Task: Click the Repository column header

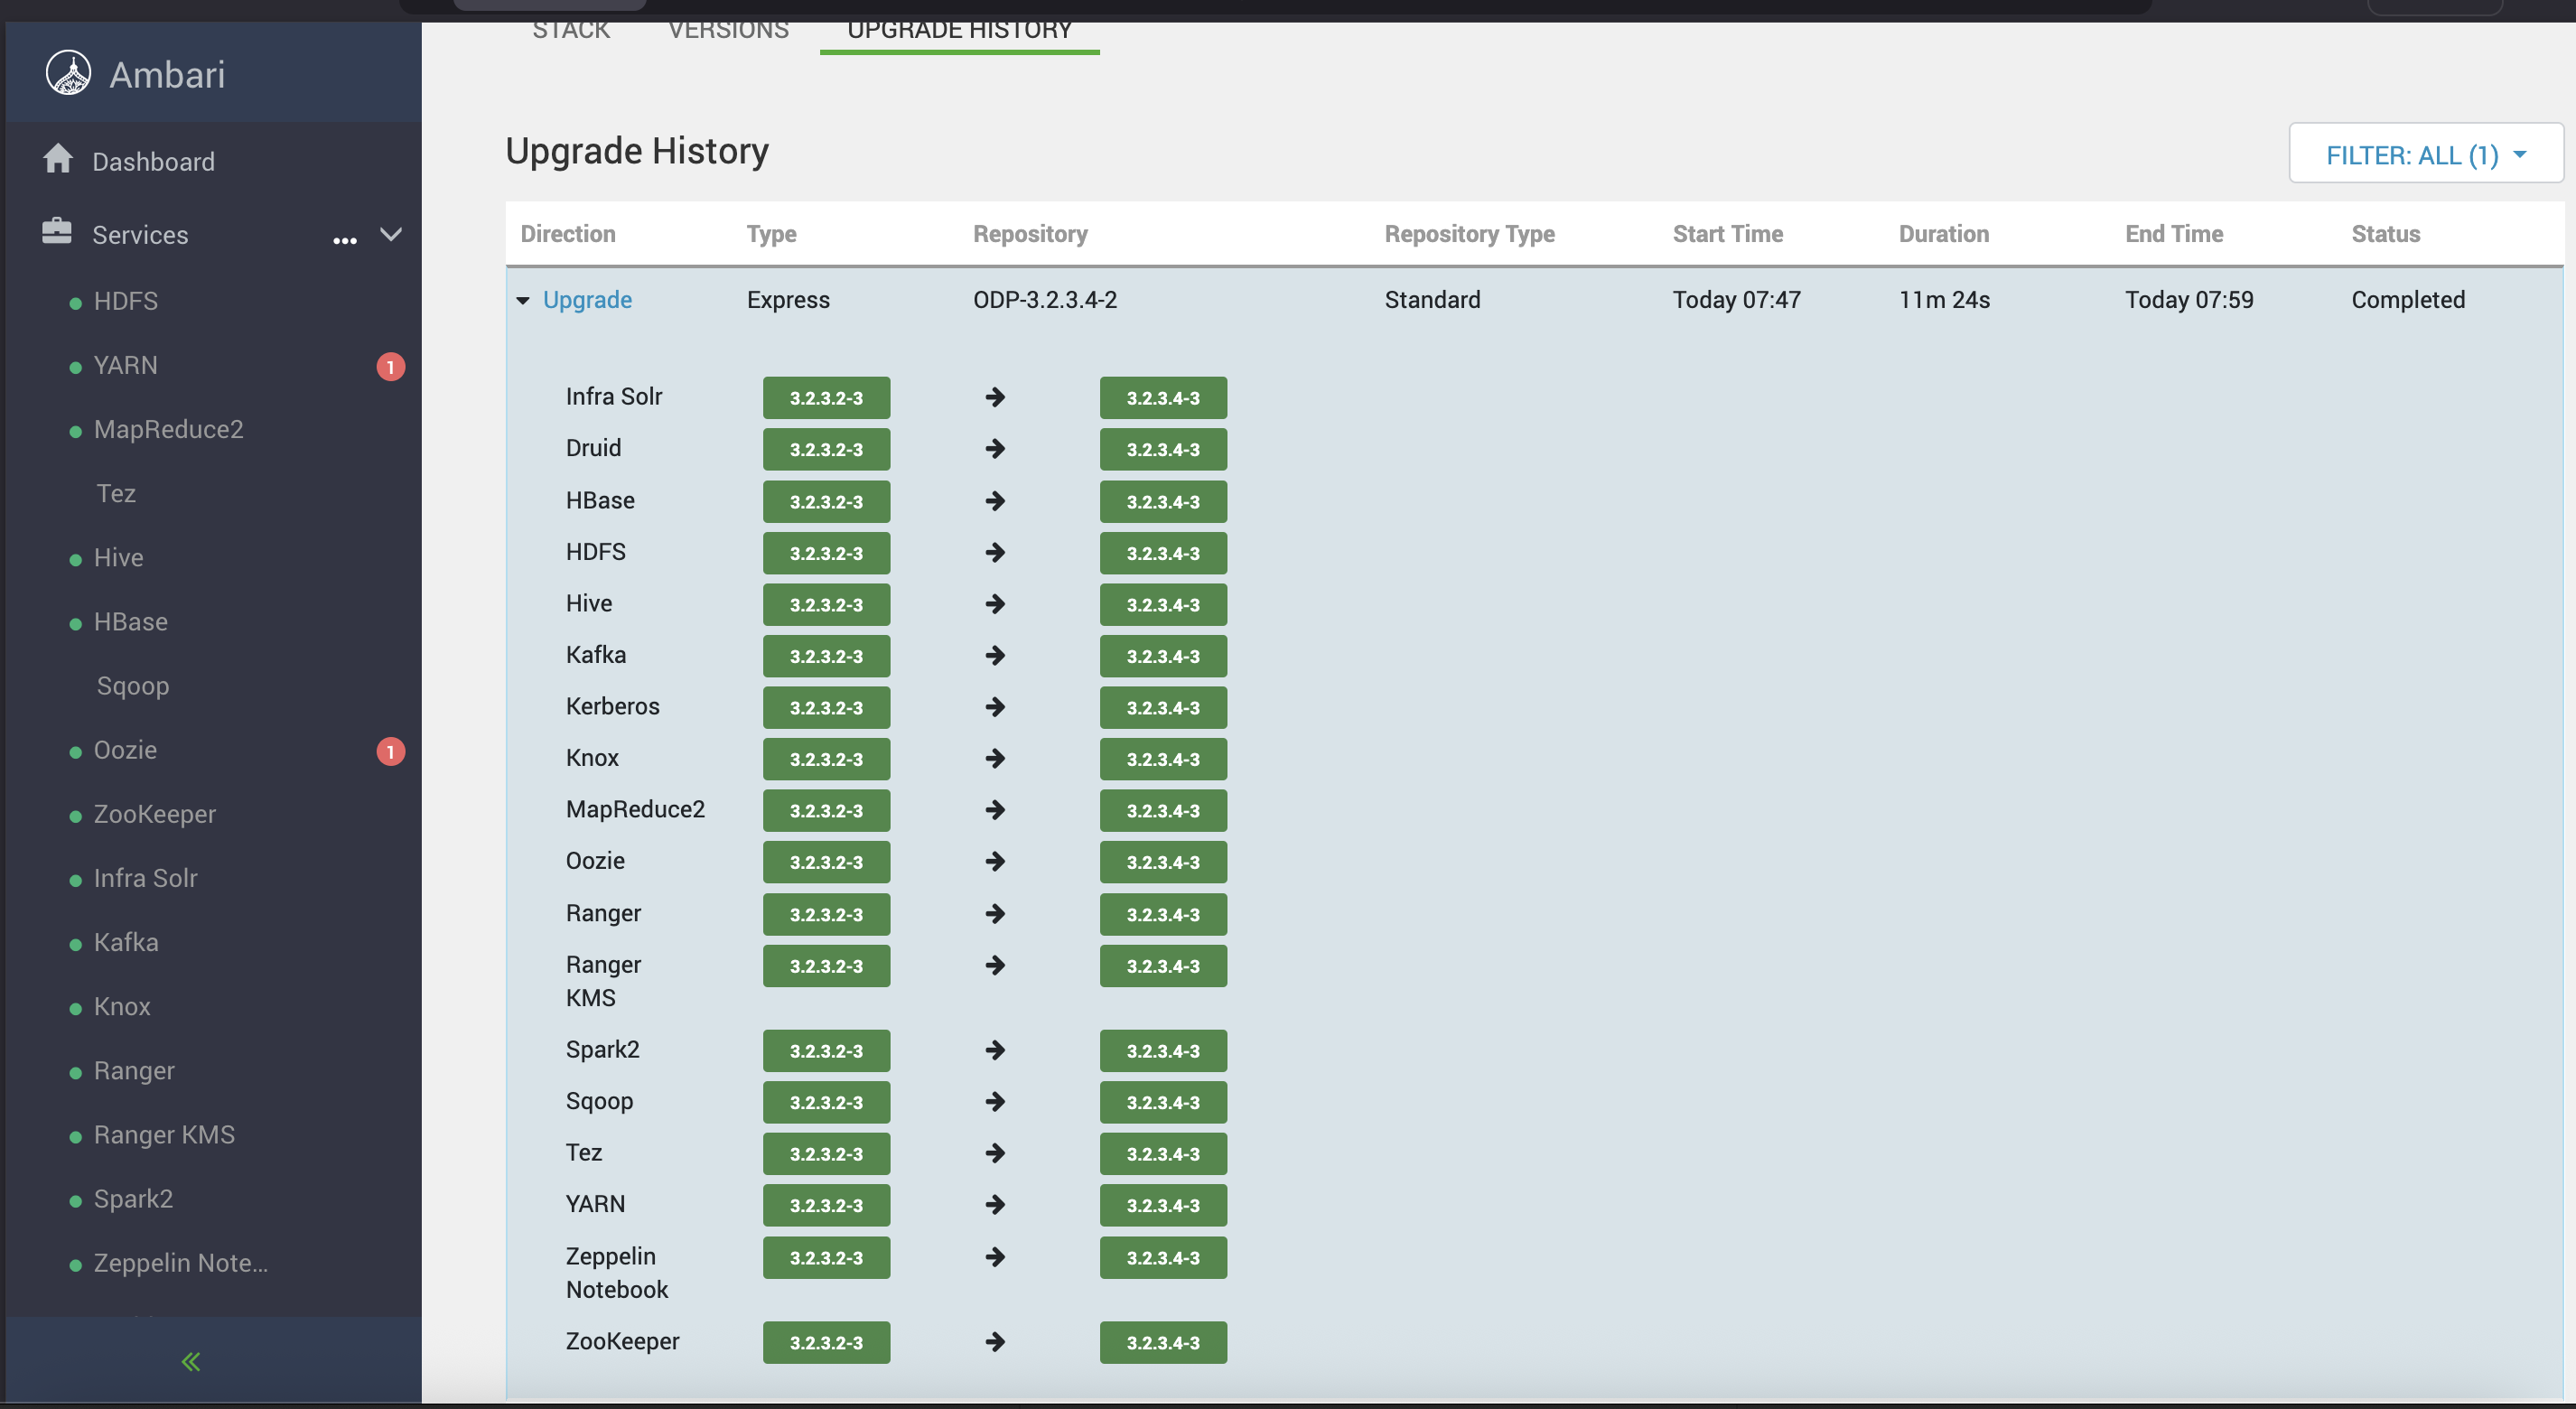Action: point(1030,234)
